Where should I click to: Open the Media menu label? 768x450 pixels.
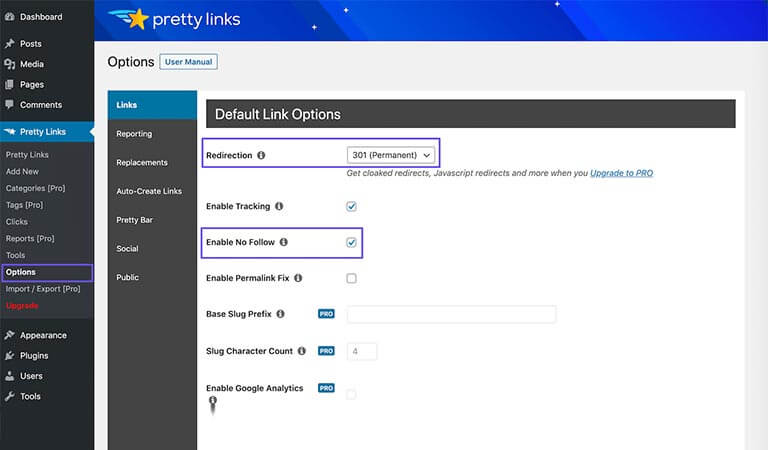coord(32,64)
